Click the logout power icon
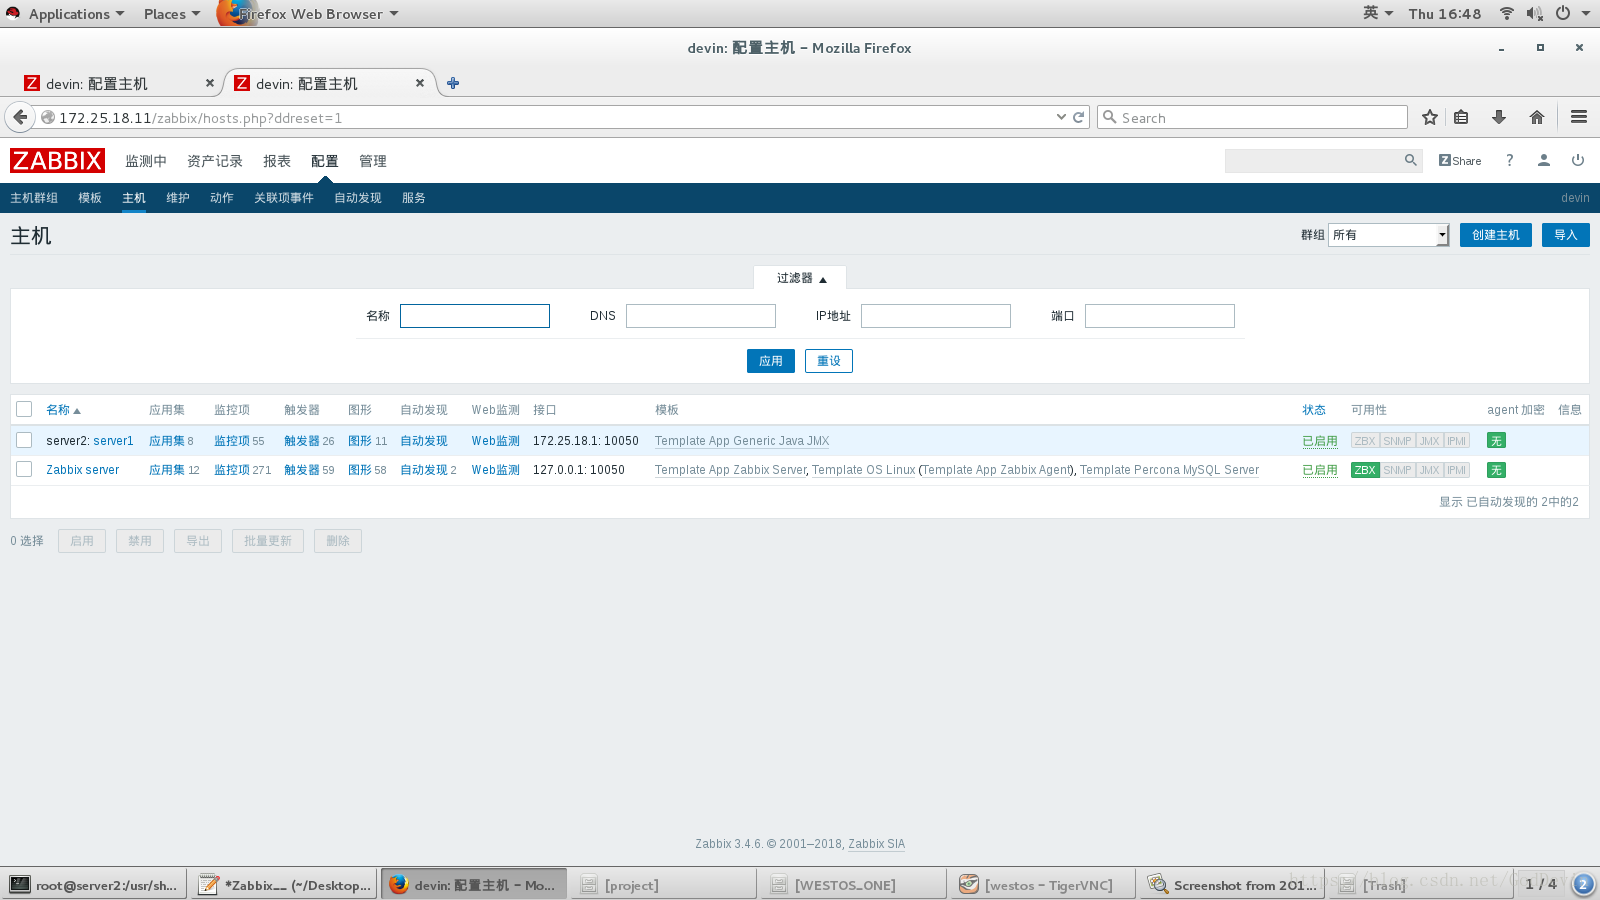Viewport: 1600px width, 900px height. tap(1578, 160)
